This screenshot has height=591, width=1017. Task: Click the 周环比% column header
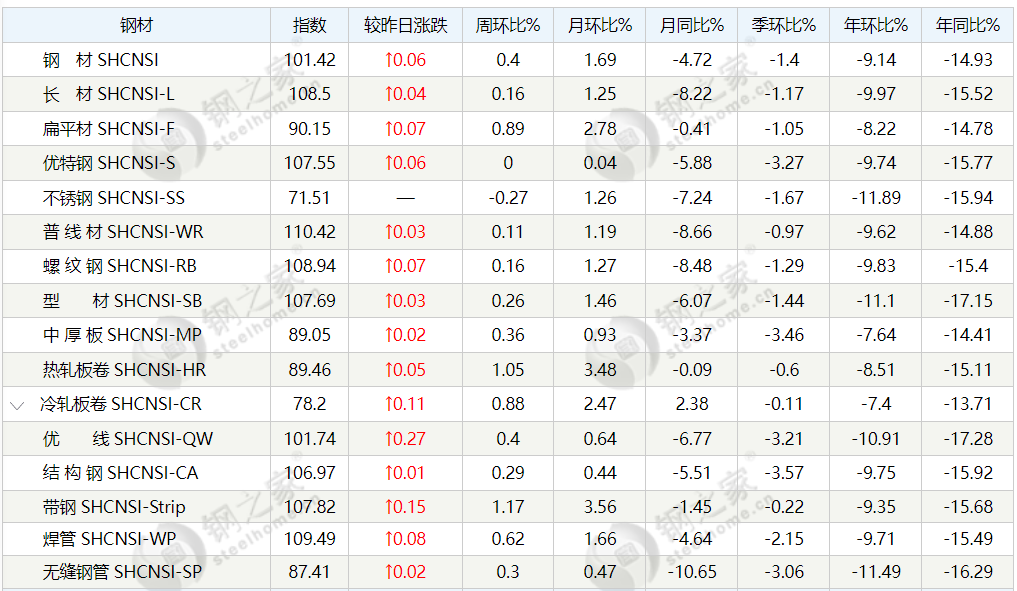coord(507,25)
